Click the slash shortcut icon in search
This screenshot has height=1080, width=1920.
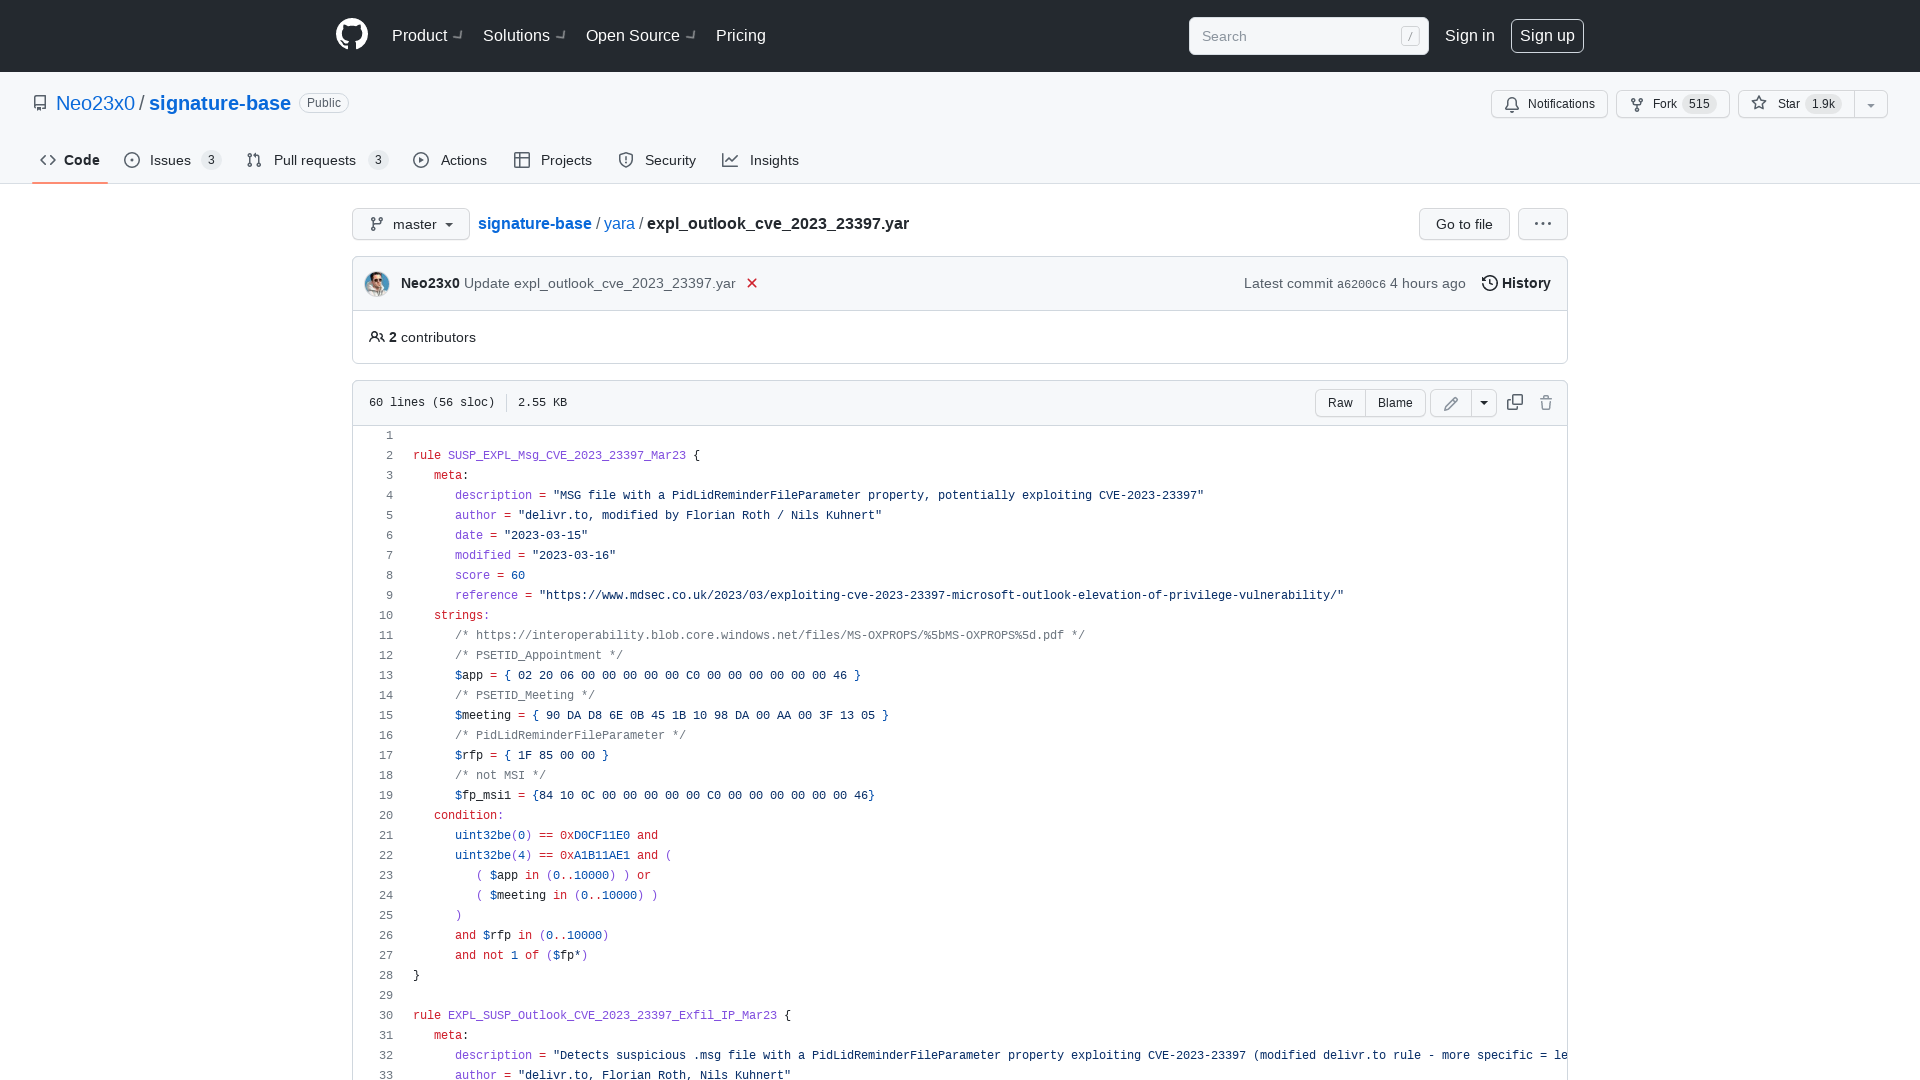tap(1410, 36)
